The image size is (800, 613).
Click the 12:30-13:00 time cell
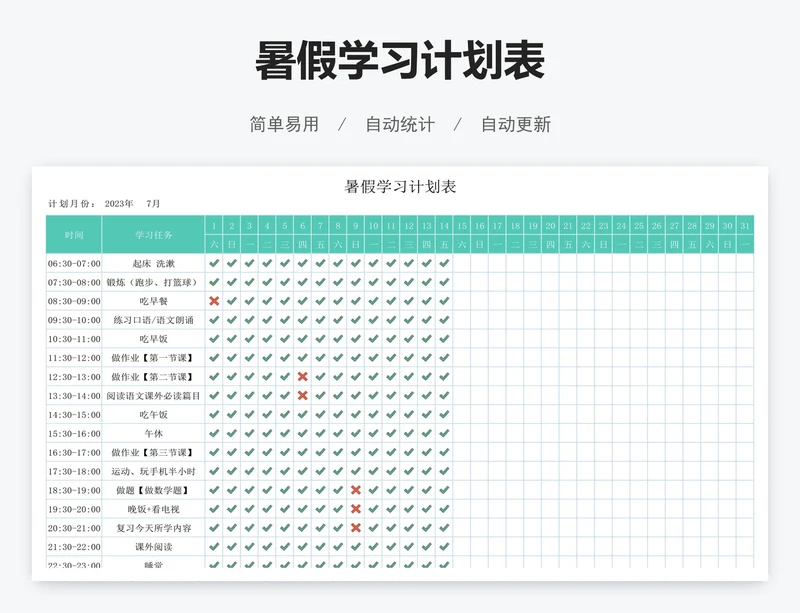click(74, 377)
